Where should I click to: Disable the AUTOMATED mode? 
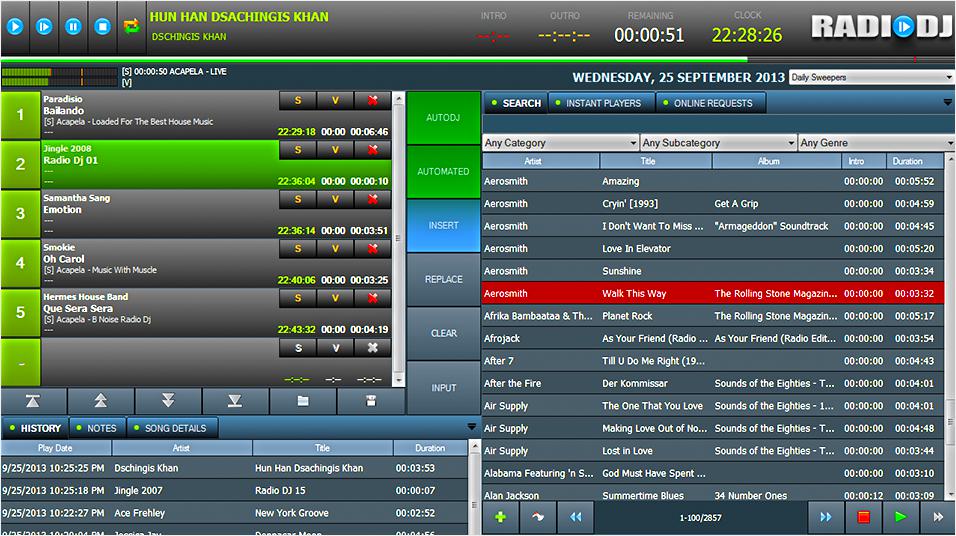click(443, 172)
